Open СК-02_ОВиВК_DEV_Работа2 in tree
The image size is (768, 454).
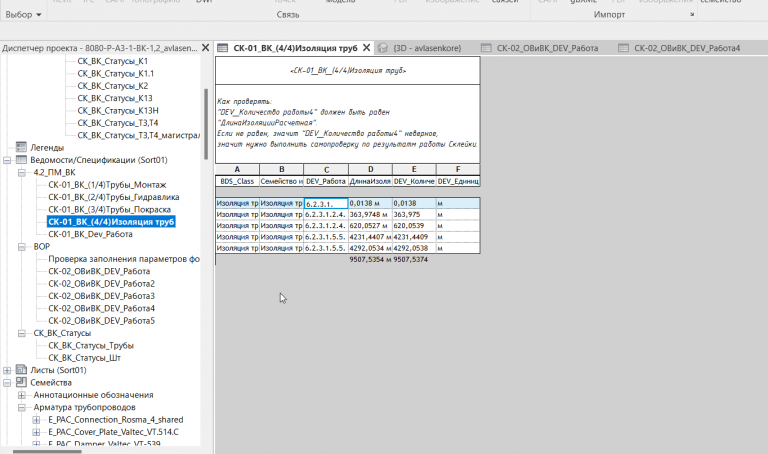coord(101,284)
